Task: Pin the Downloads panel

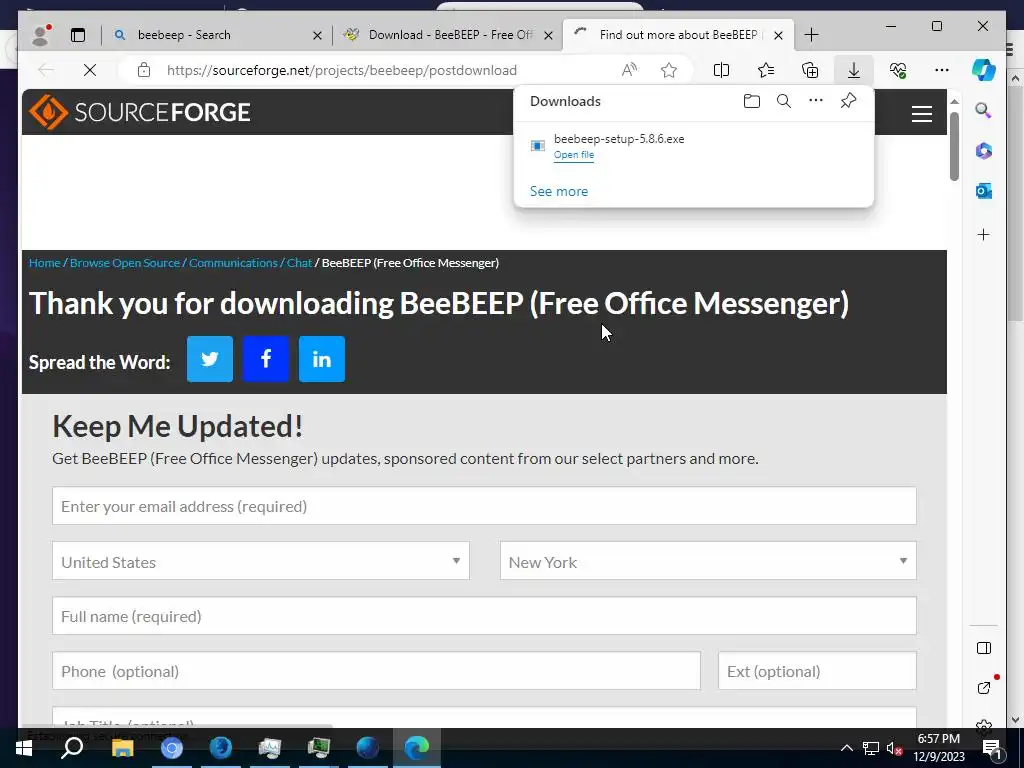Action: point(848,101)
